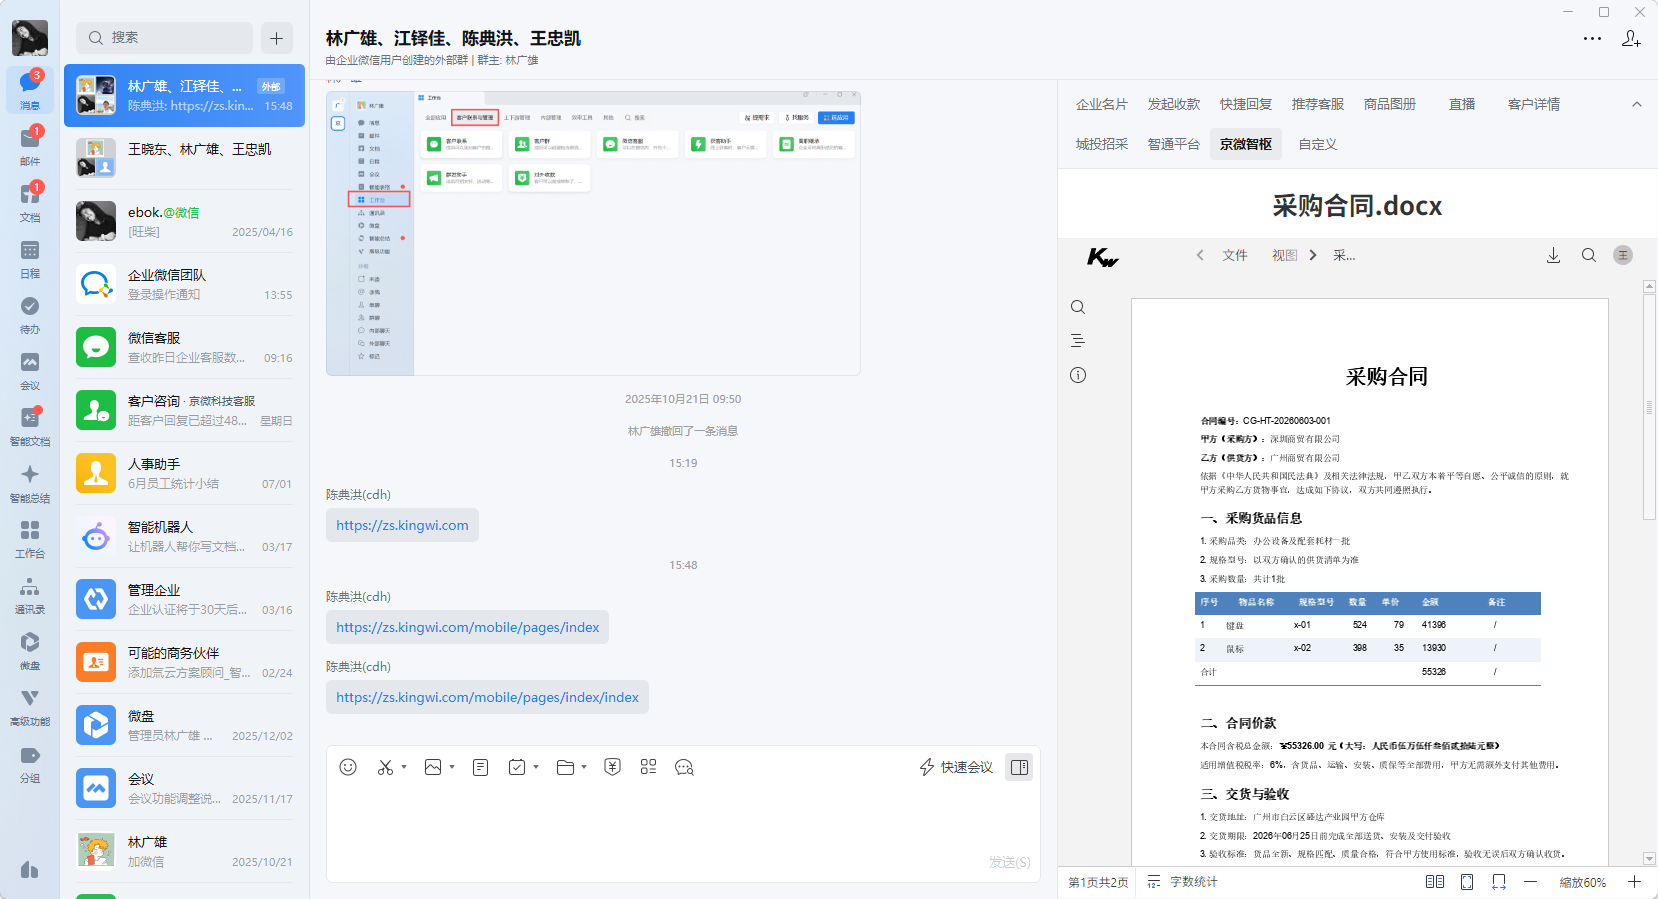The width and height of the screenshot is (1658, 899).
Task: Click the red packet ¥ icon
Action: coord(613,767)
